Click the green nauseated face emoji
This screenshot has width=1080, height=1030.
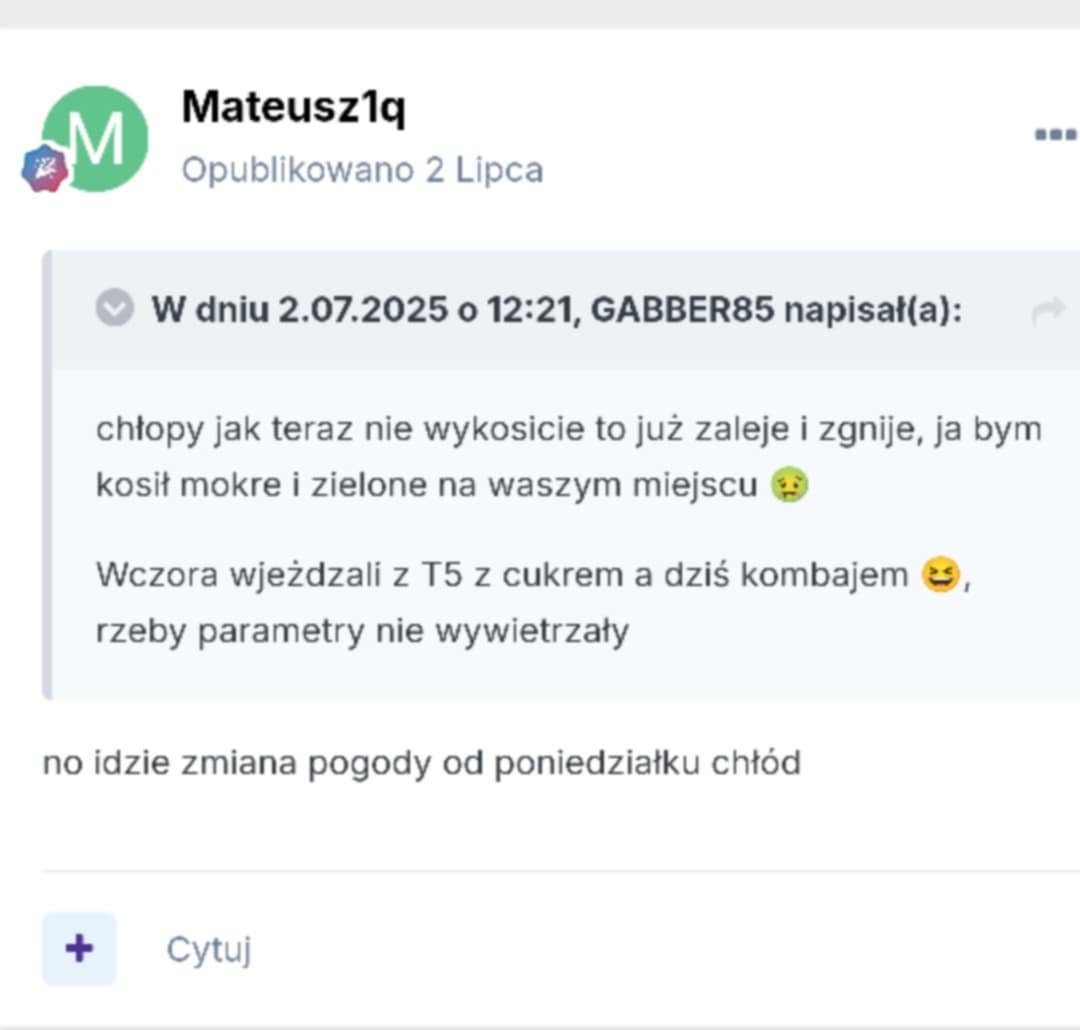[790, 486]
